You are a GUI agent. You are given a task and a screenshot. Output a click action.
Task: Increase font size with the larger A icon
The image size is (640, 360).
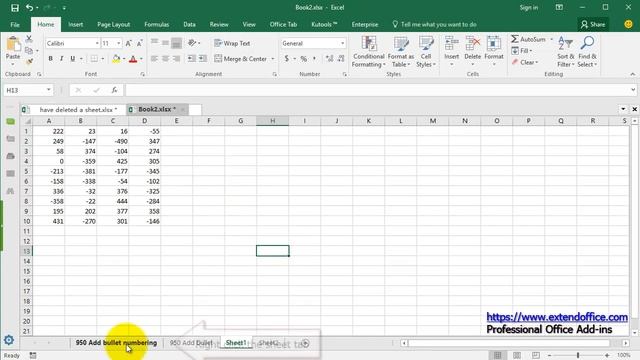point(129,43)
